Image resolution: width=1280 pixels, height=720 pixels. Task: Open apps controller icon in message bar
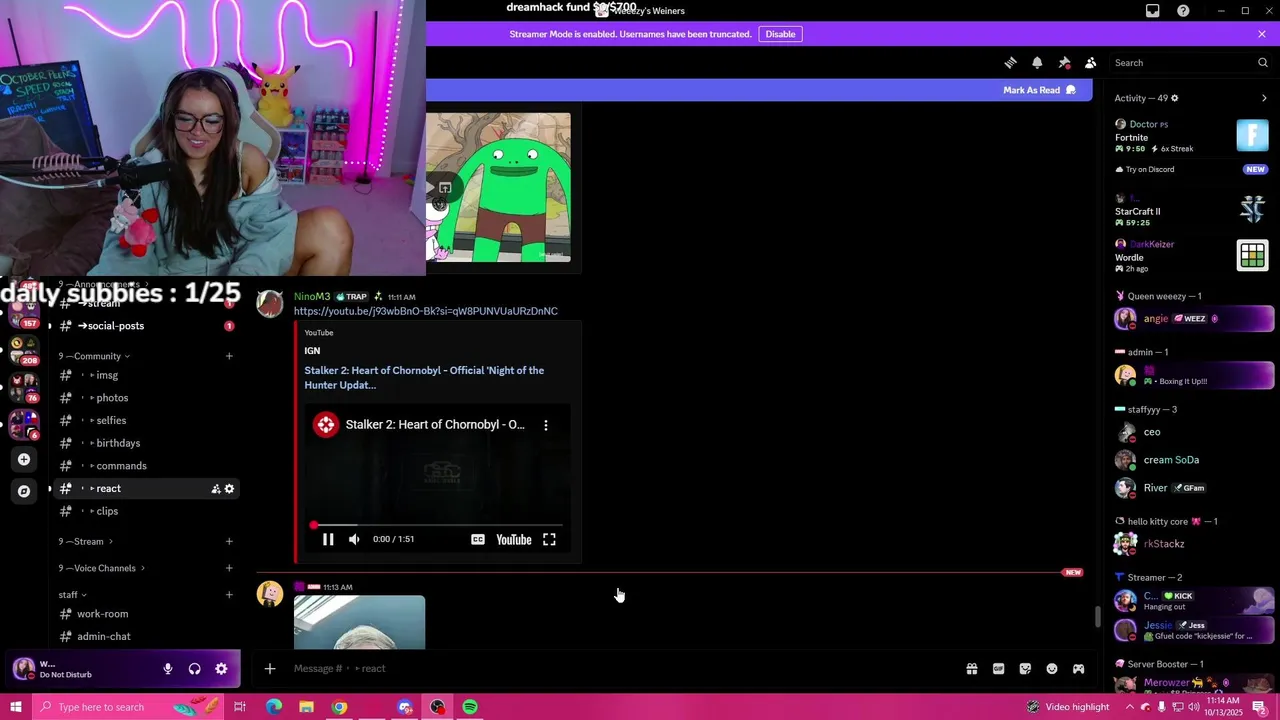1079,669
